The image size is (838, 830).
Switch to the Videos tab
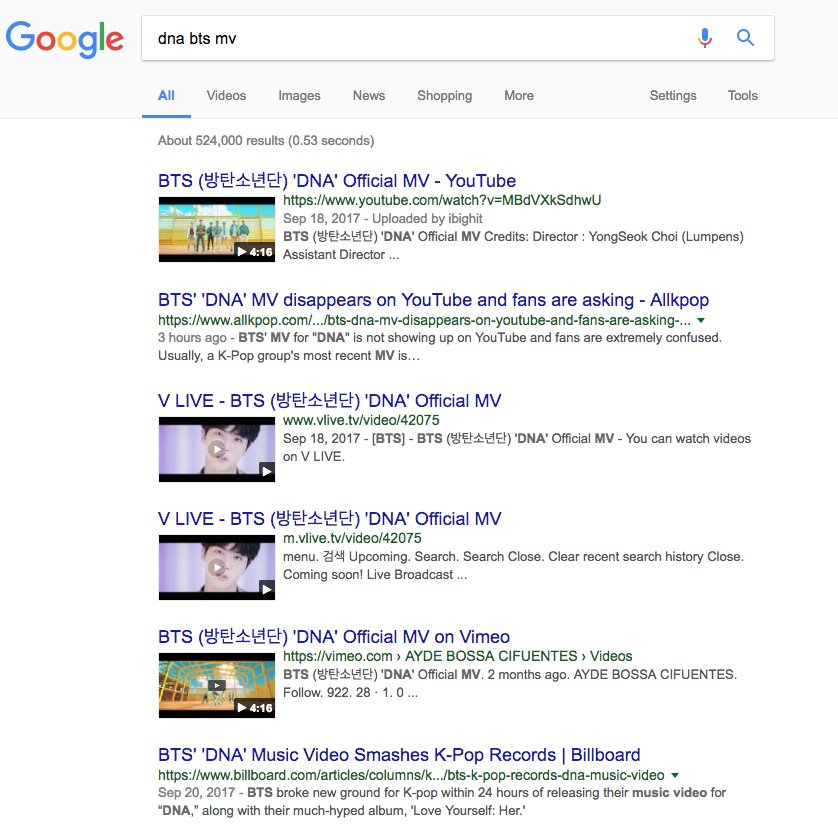[227, 96]
